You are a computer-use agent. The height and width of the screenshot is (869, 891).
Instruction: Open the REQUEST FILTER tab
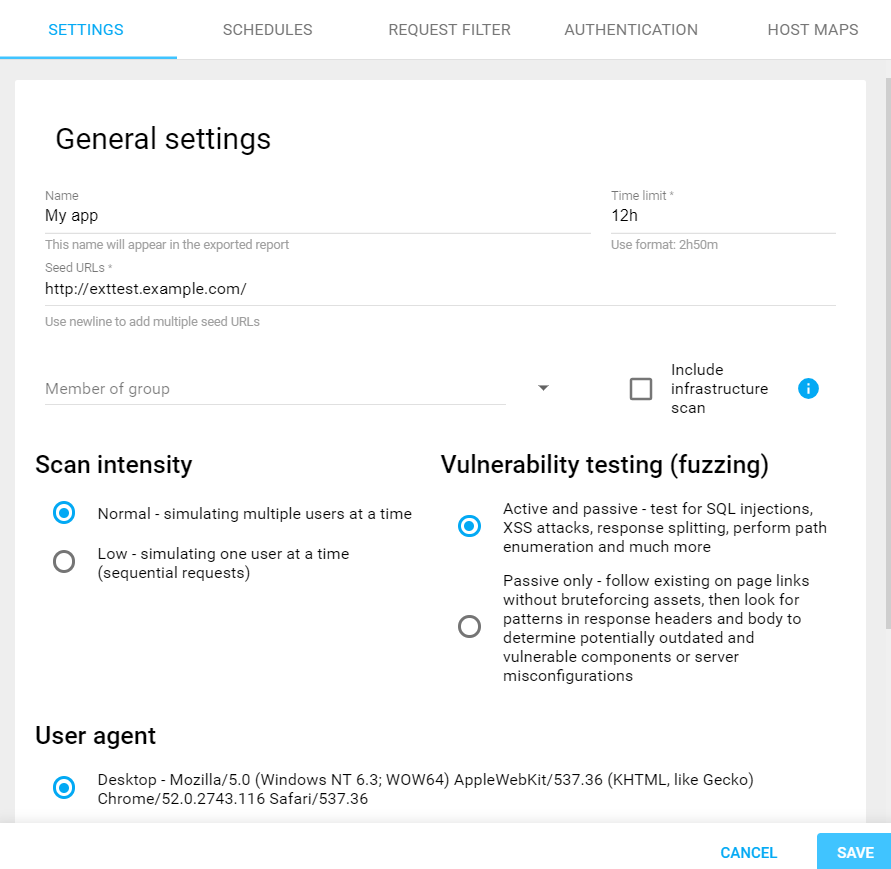pyautogui.click(x=449, y=29)
